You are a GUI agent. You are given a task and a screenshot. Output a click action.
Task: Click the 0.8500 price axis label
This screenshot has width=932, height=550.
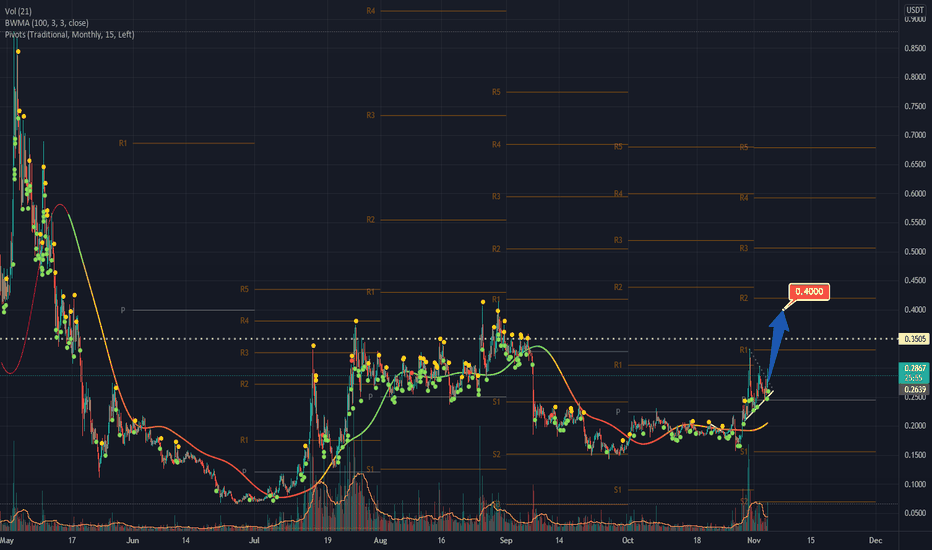tap(915, 48)
